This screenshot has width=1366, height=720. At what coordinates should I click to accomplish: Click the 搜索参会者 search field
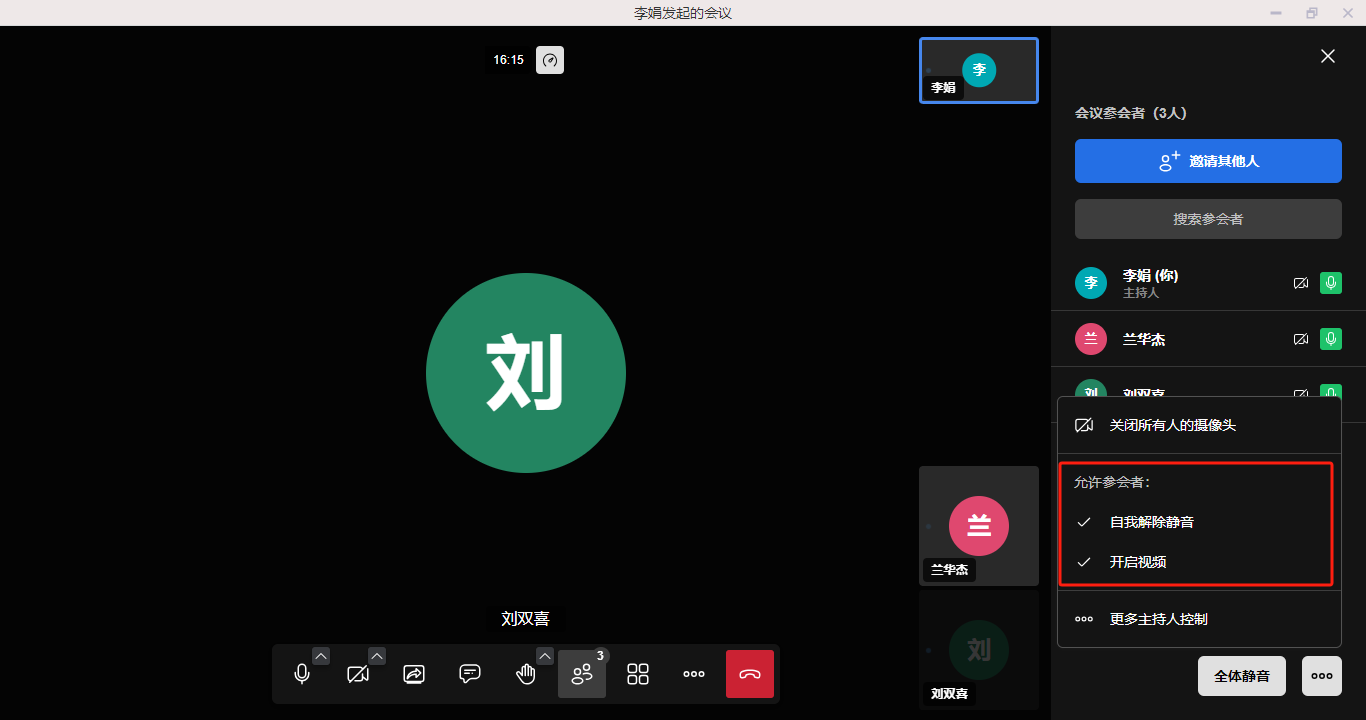[1208, 219]
